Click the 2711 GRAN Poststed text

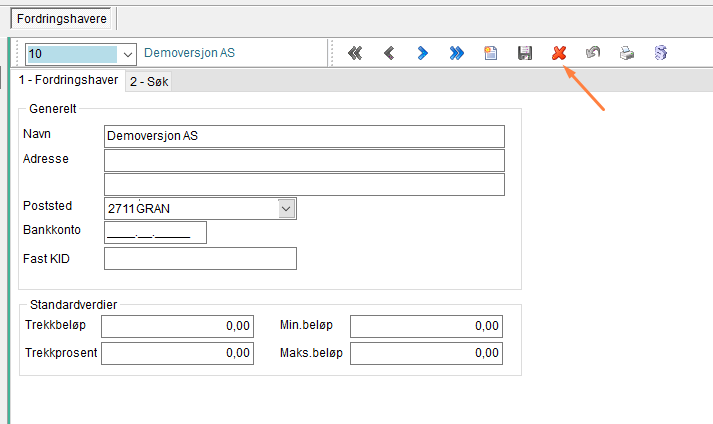coord(139,209)
